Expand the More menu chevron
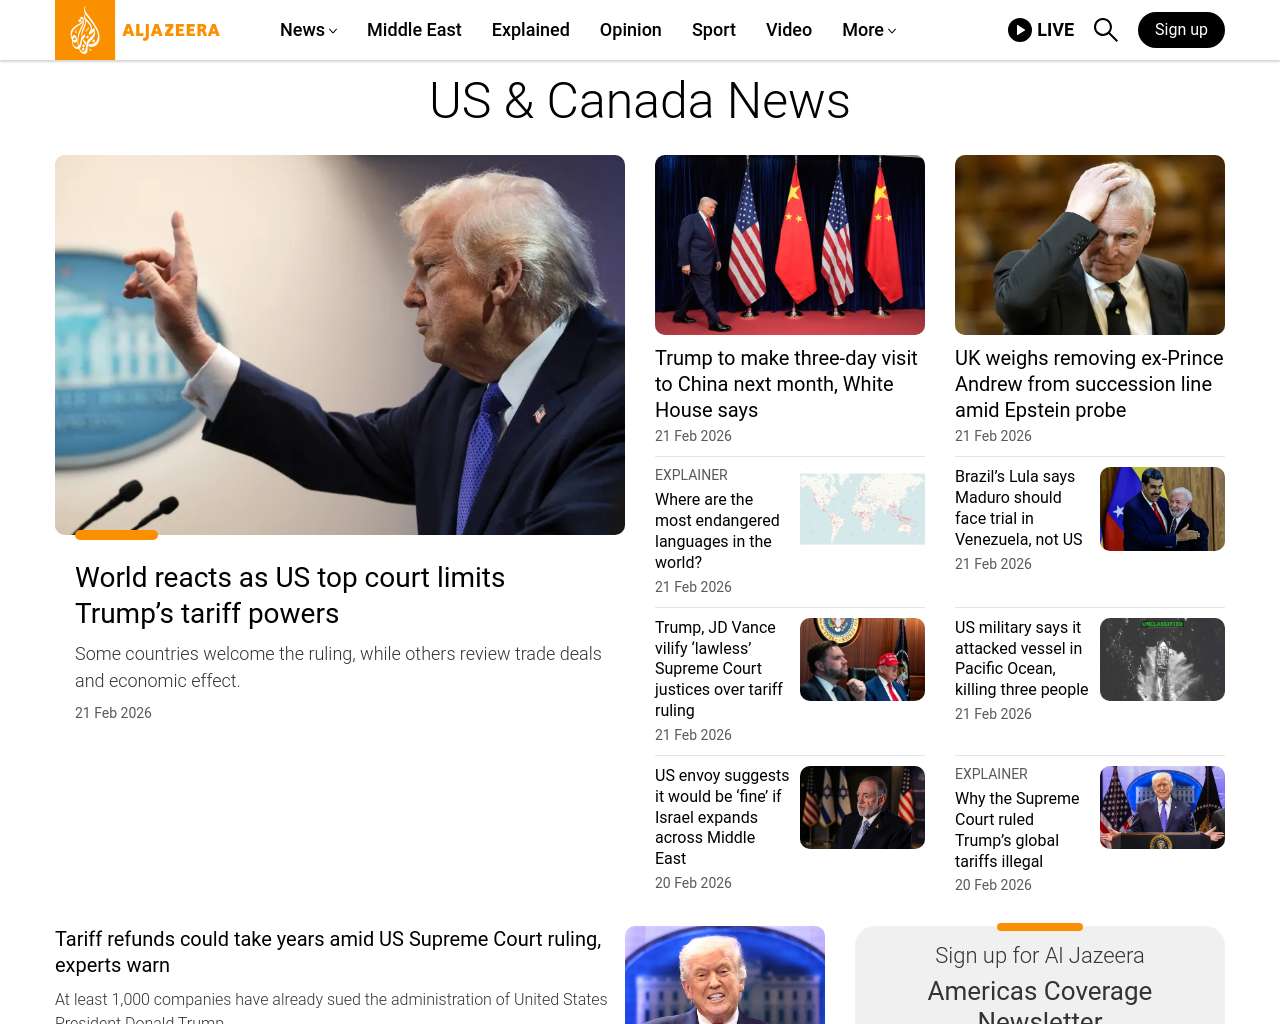The width and height of the screenshot is (1280, 1024). click(x=892, y=31)
